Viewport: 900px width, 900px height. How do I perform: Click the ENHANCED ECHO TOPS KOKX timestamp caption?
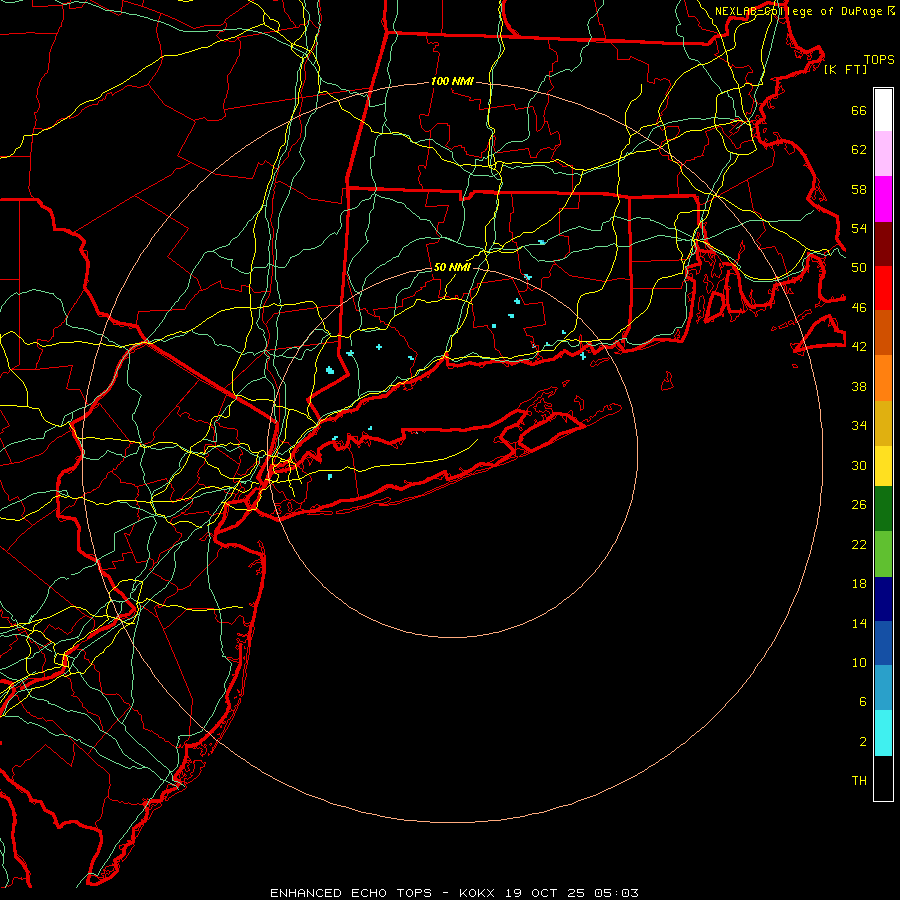(x=454, y=893)
